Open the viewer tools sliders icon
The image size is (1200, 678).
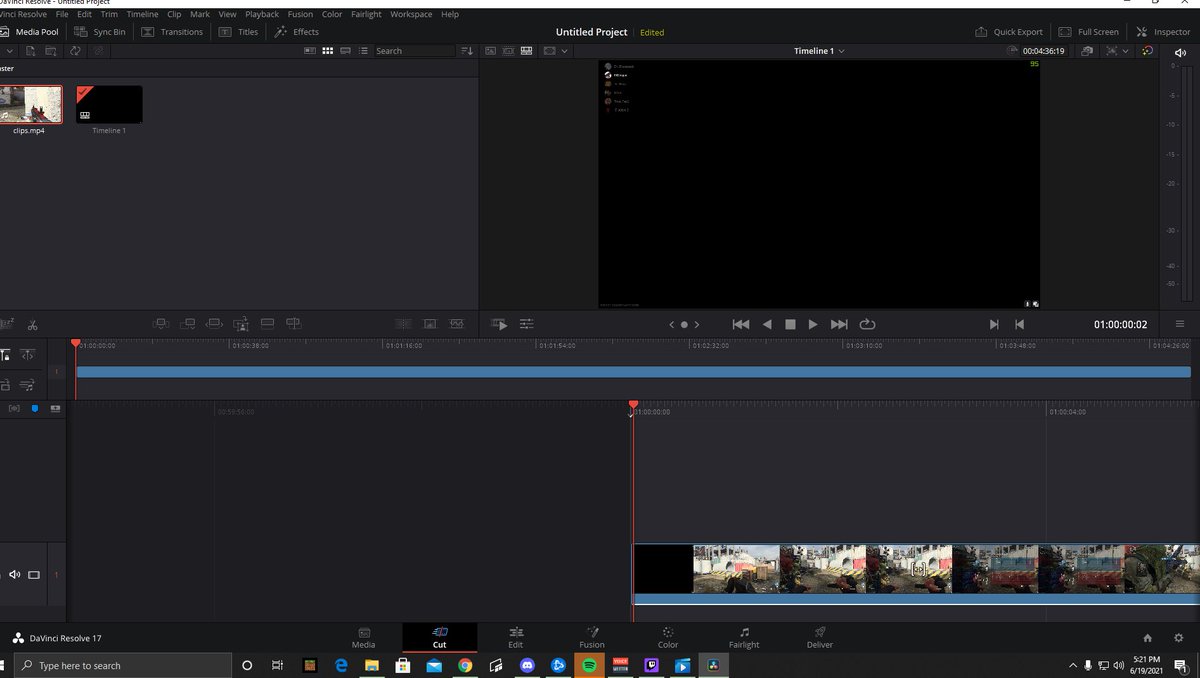(x=527, y=324)
